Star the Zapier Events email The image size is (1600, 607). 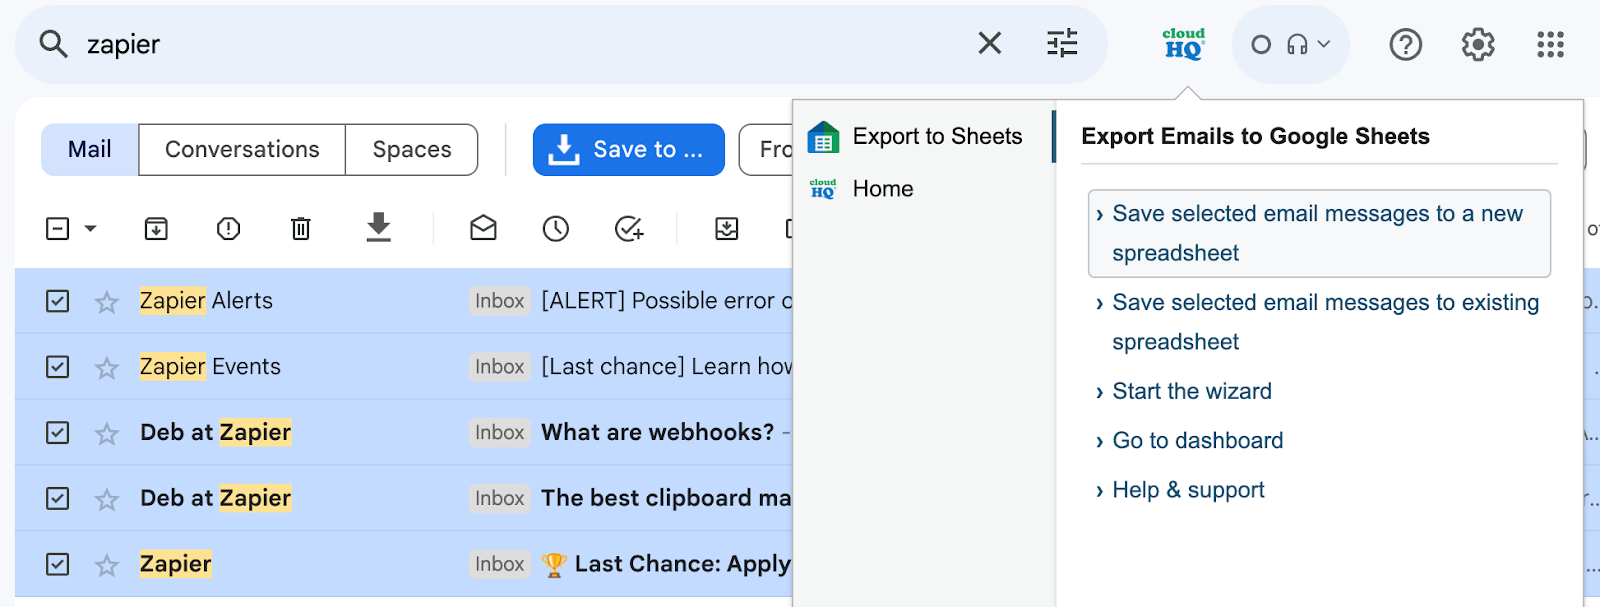click(107, 367)
